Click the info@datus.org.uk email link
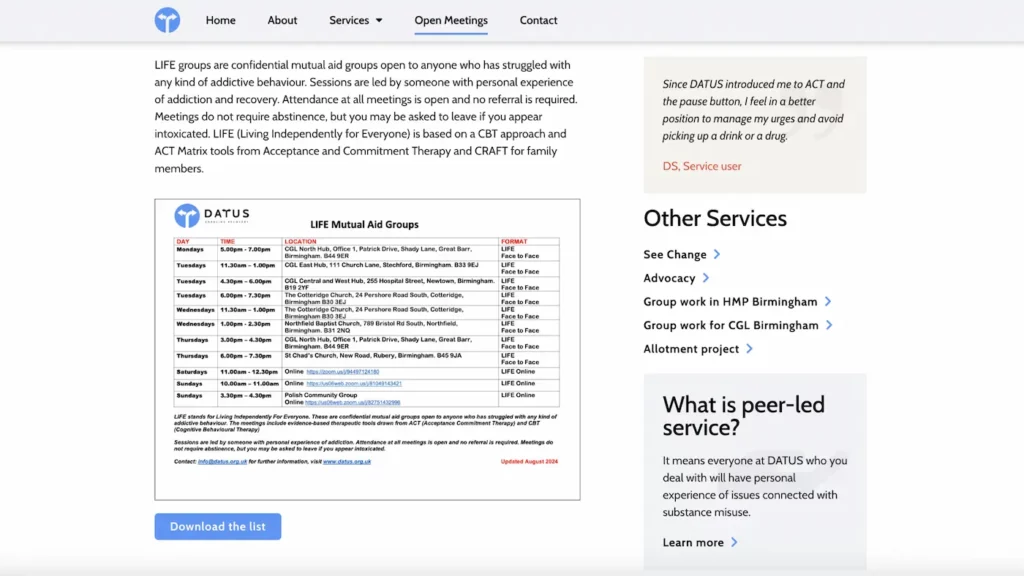 coord(222,462)
